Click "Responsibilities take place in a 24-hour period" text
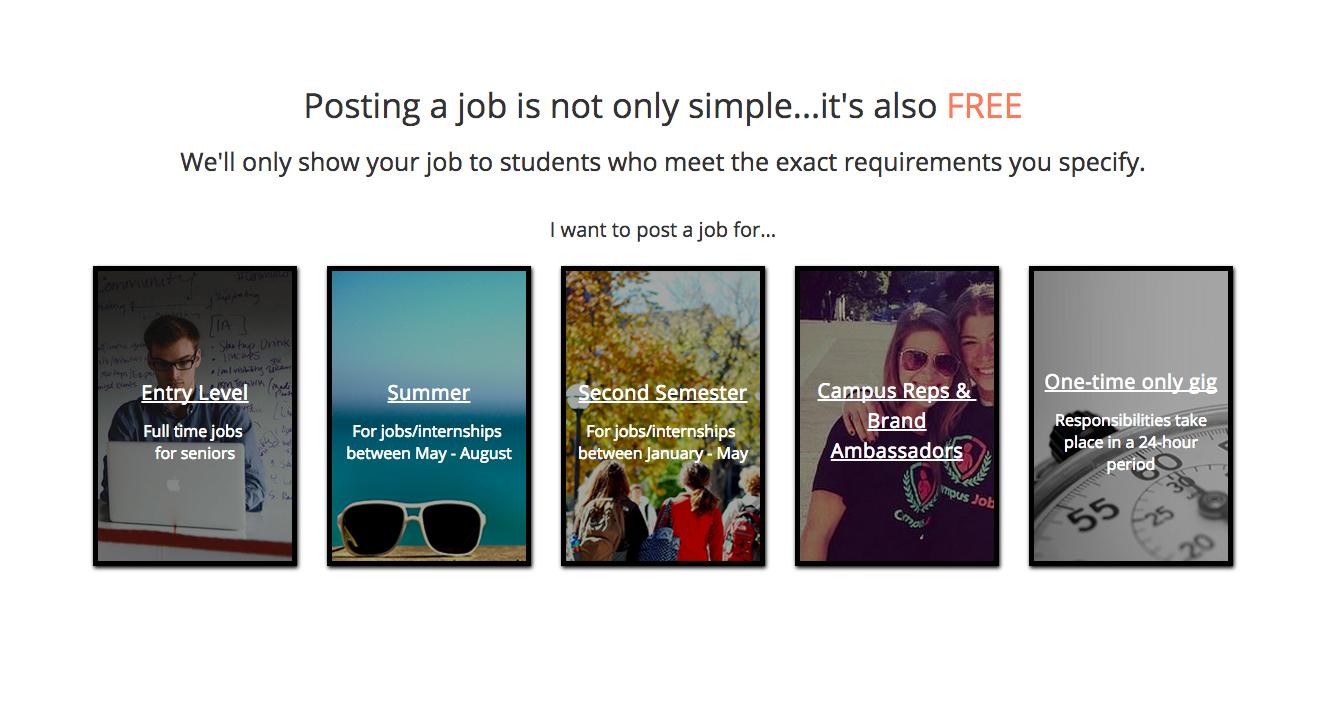Screen dimensions: 1327x716 coord(1130,442)
